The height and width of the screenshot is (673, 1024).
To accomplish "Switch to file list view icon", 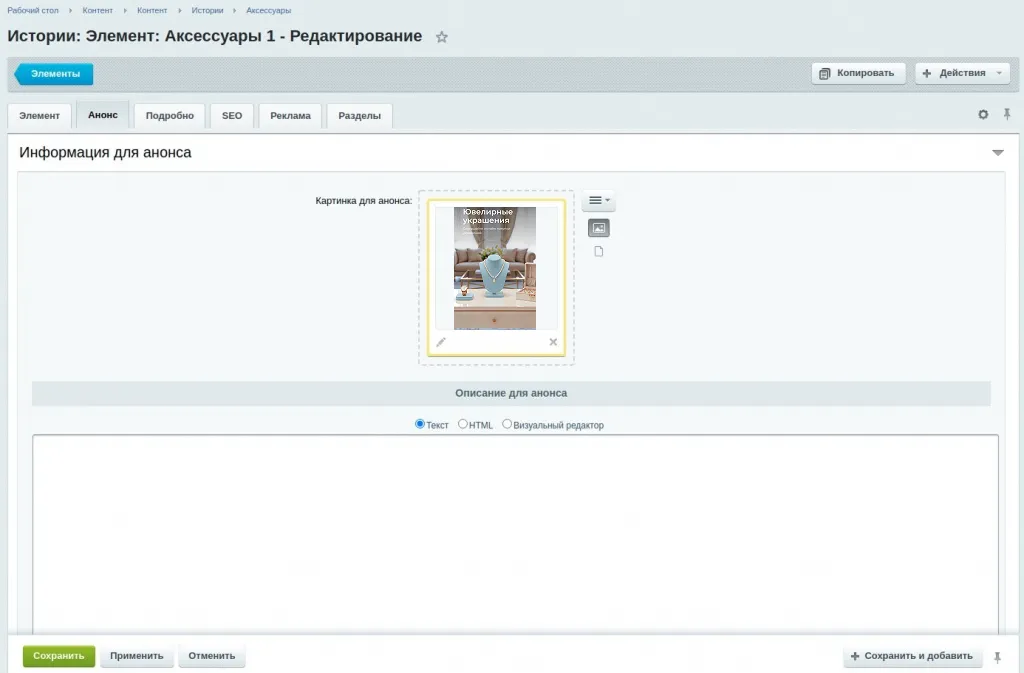I will point(598,252).
